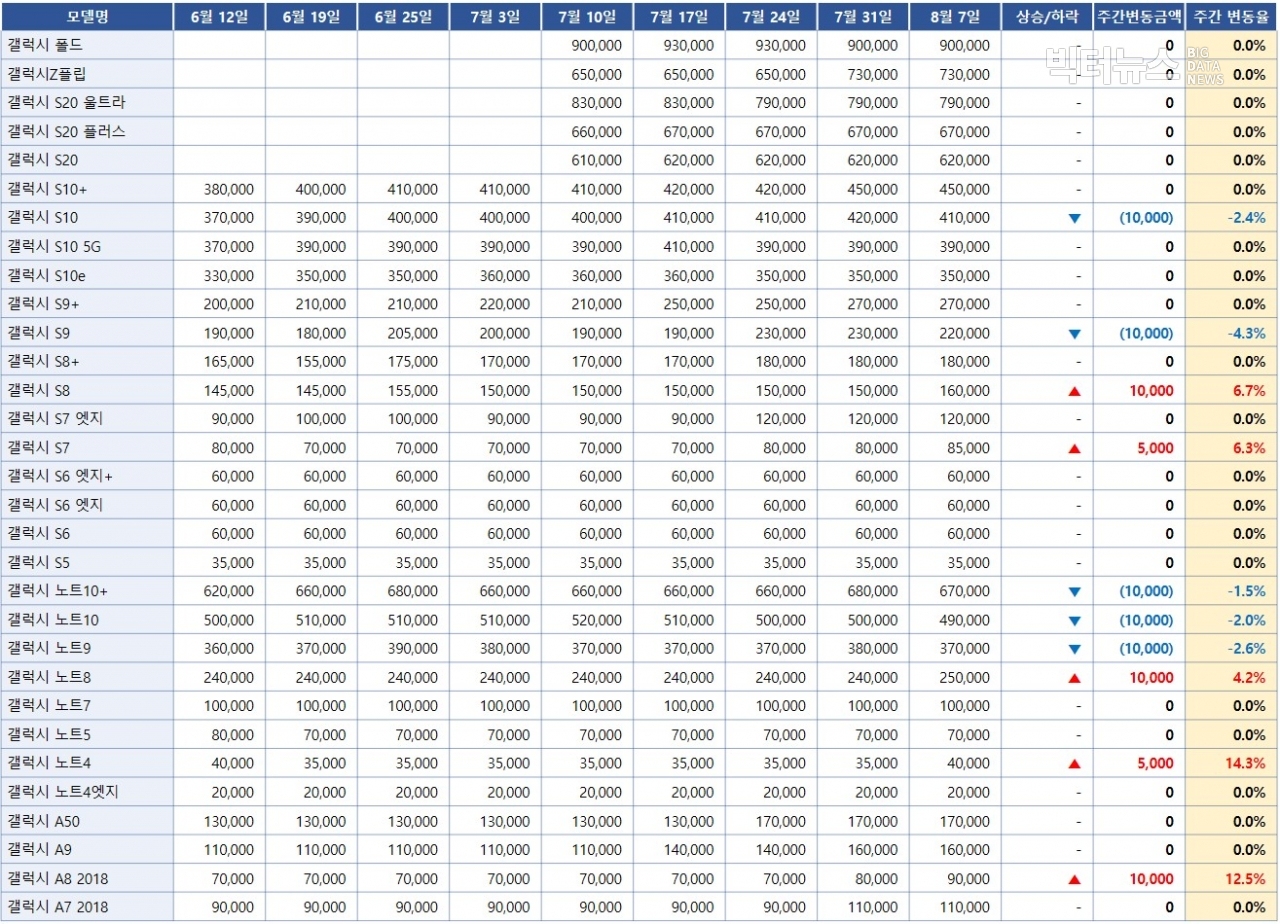Click the 갤럭시 S20 울트라 model name
The height and width of the screenshot is (924, 1280).
tap(67, 103)
